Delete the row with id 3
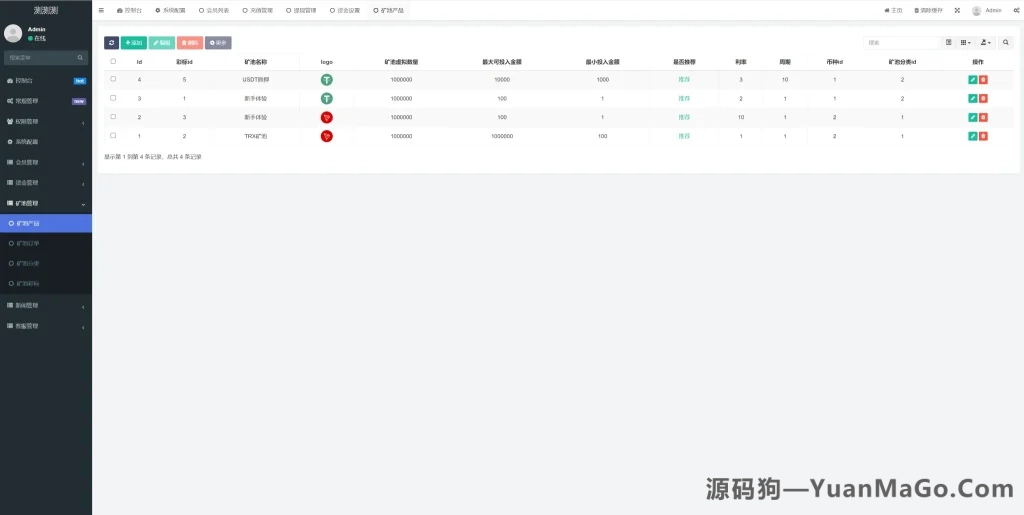This screenshot has height=515, width=1024. (984, 99)
